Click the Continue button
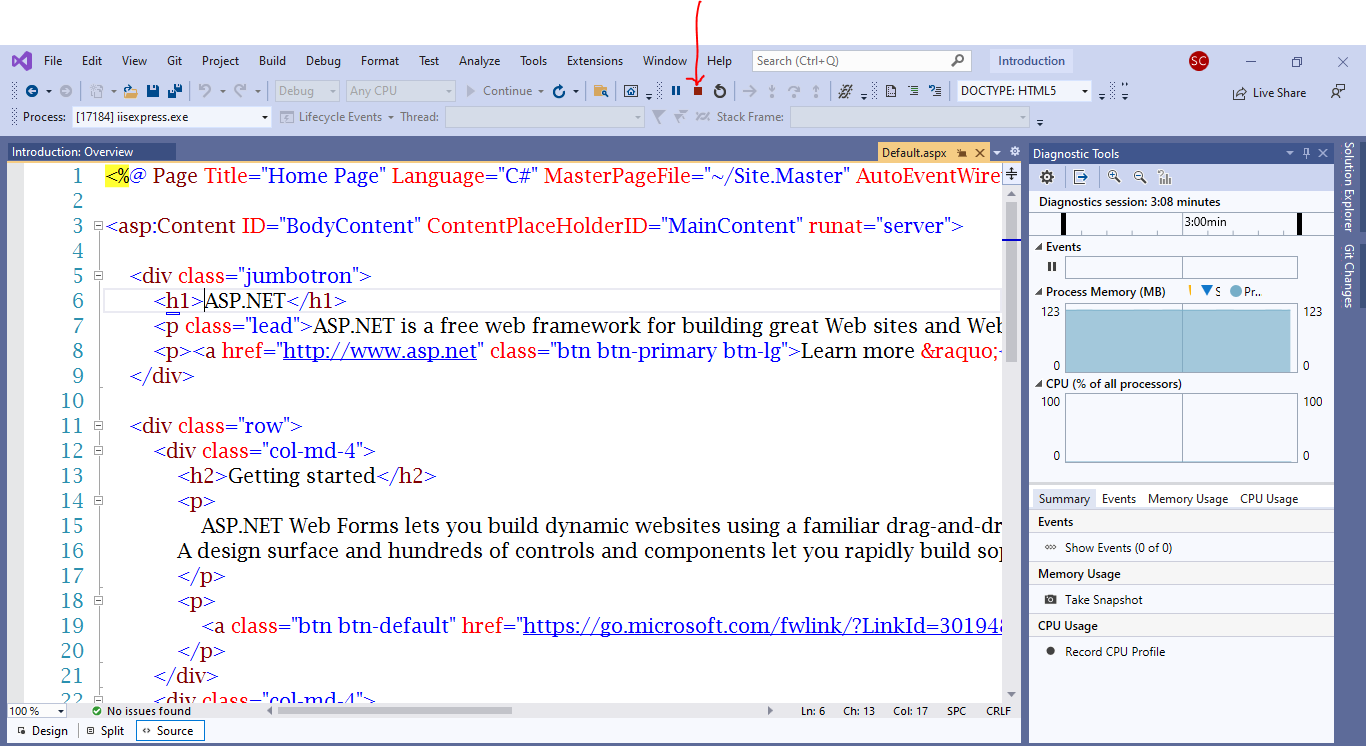This screenshot has height=746, width=1366. tap(500, 91)
